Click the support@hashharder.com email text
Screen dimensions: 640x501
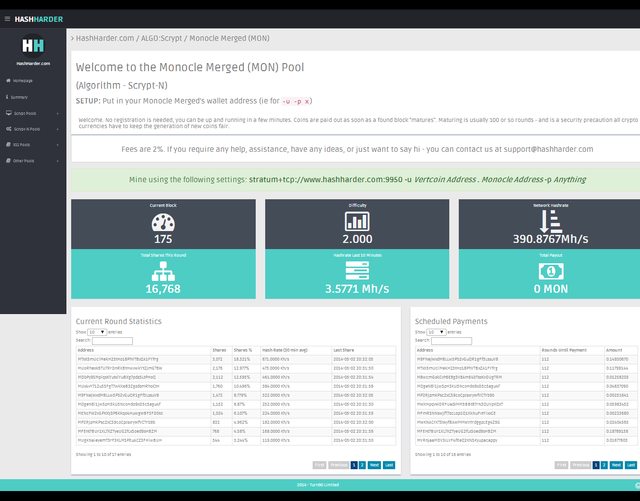pos(549,149)
